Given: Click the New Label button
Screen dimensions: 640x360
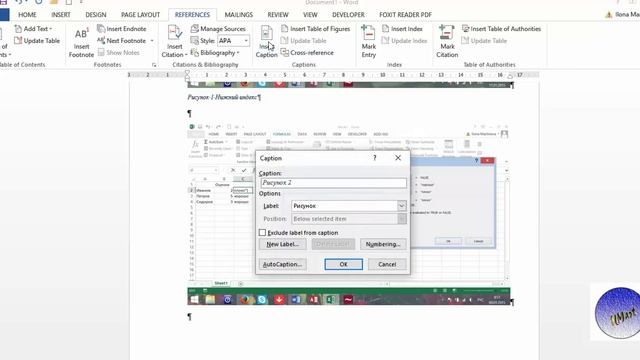Looking at the screenshot, I should 282,244.
